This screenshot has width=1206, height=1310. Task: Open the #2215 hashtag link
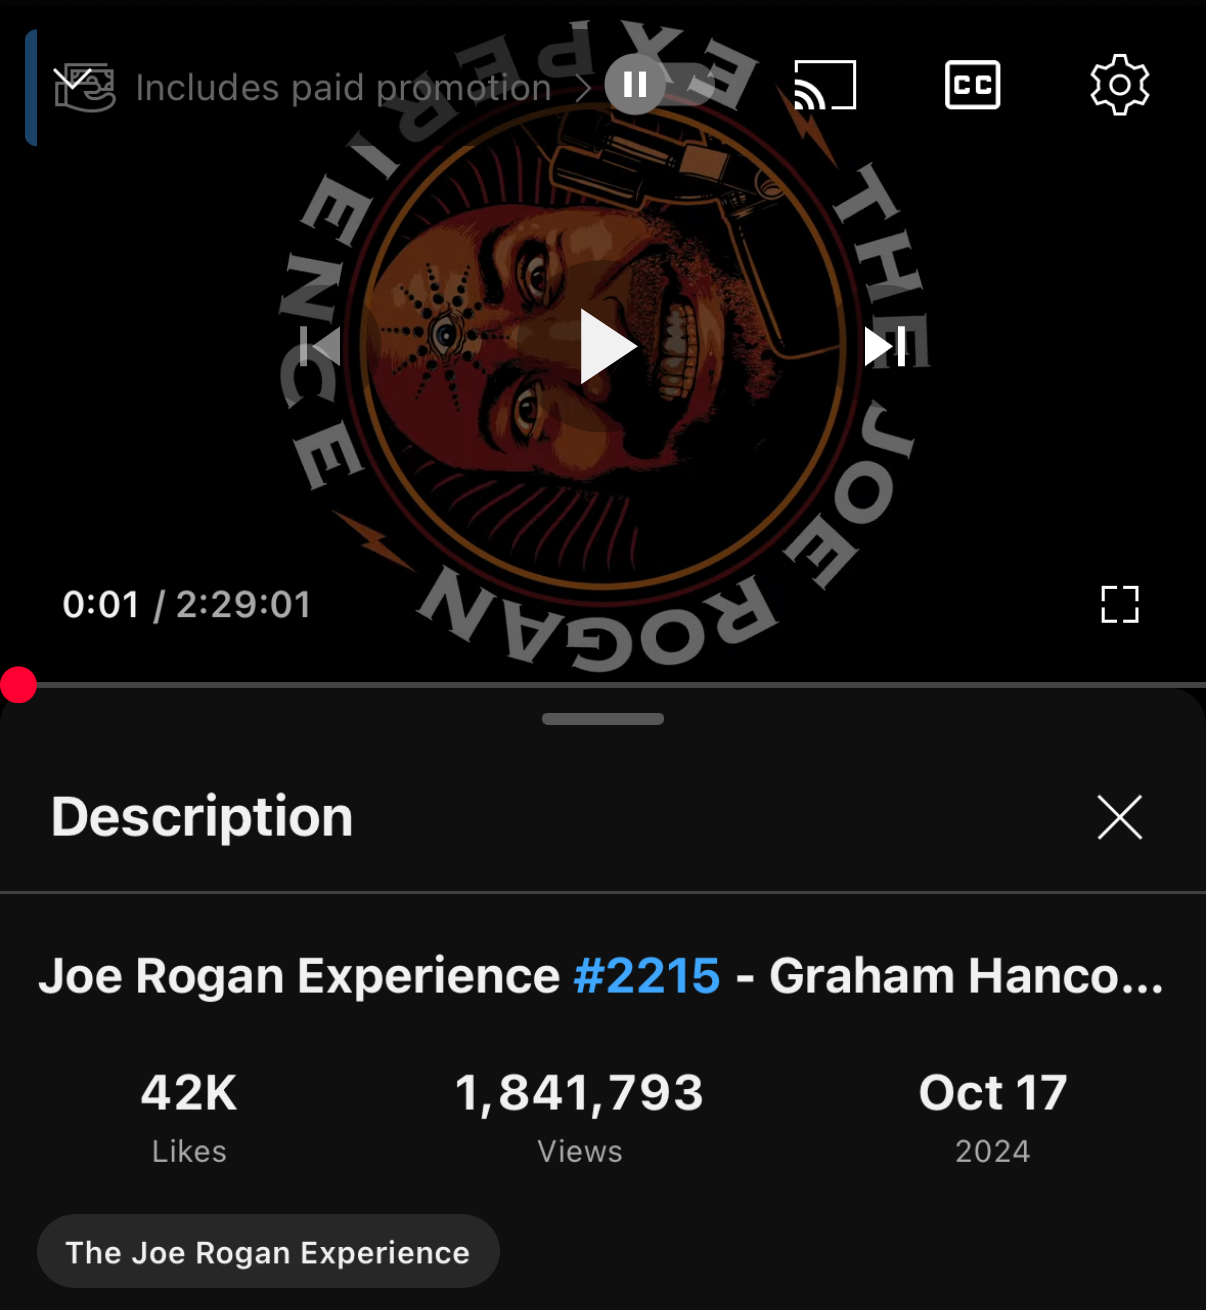click(646, 976)
